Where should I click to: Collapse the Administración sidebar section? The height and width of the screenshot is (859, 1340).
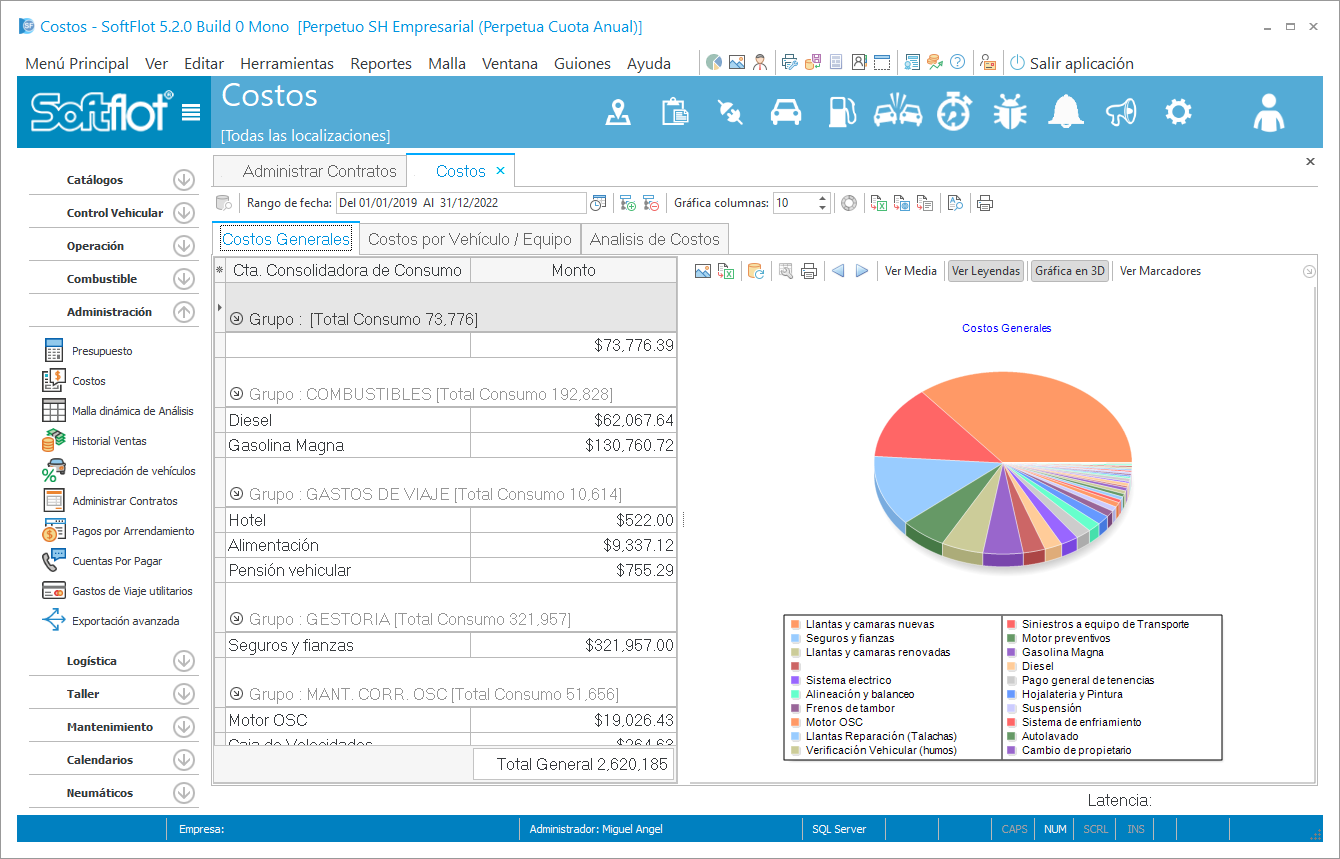click(183, 312)
